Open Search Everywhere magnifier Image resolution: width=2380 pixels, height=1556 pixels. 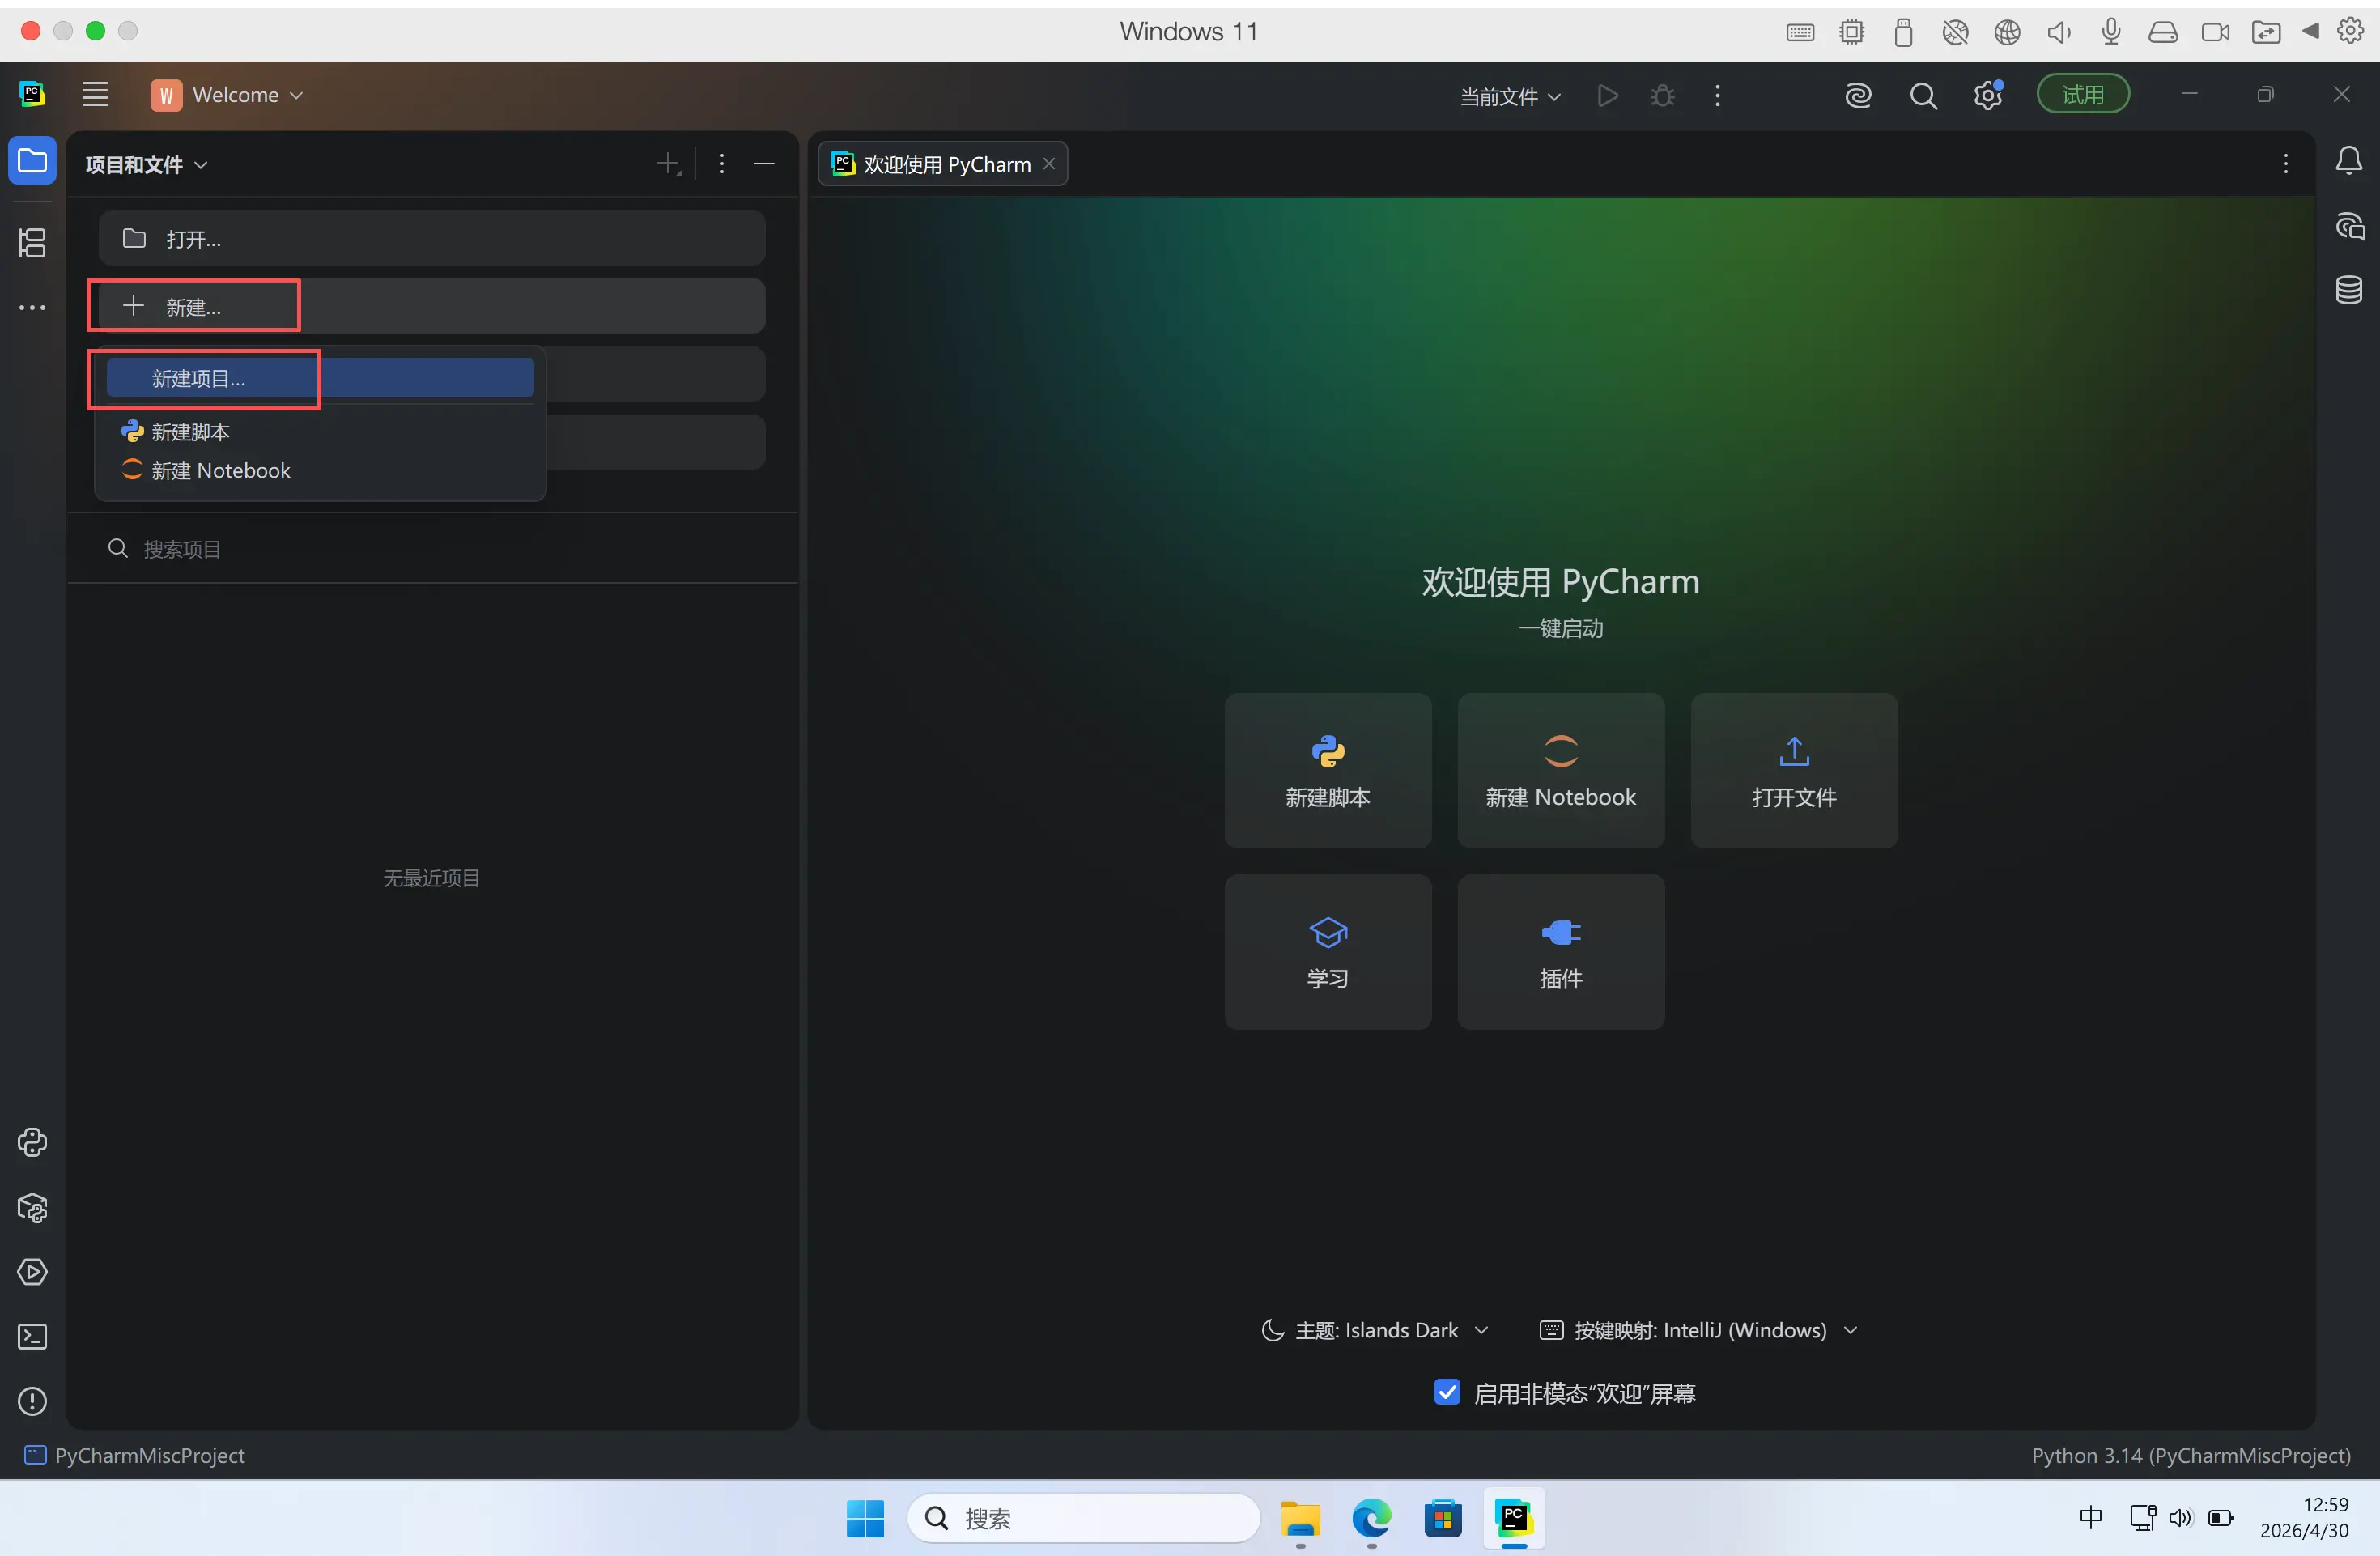pyautogui.click(x=1923, y=96)
